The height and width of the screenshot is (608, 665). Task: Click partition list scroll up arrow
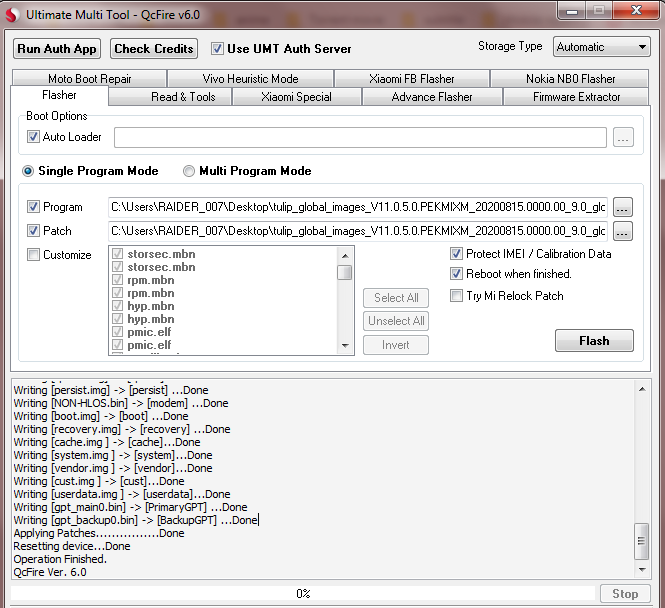pos(345,255)
